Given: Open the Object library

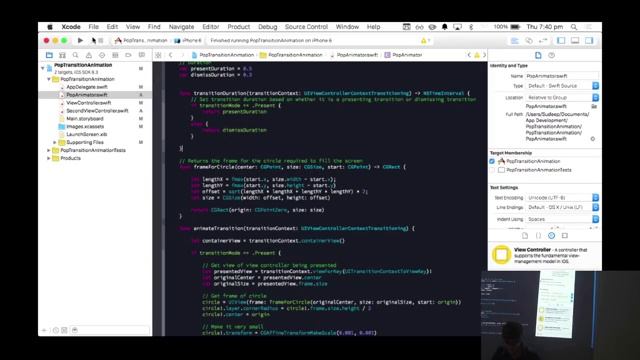Looking at the screenshot, I should pyautogui.click(x=551, y=236).
